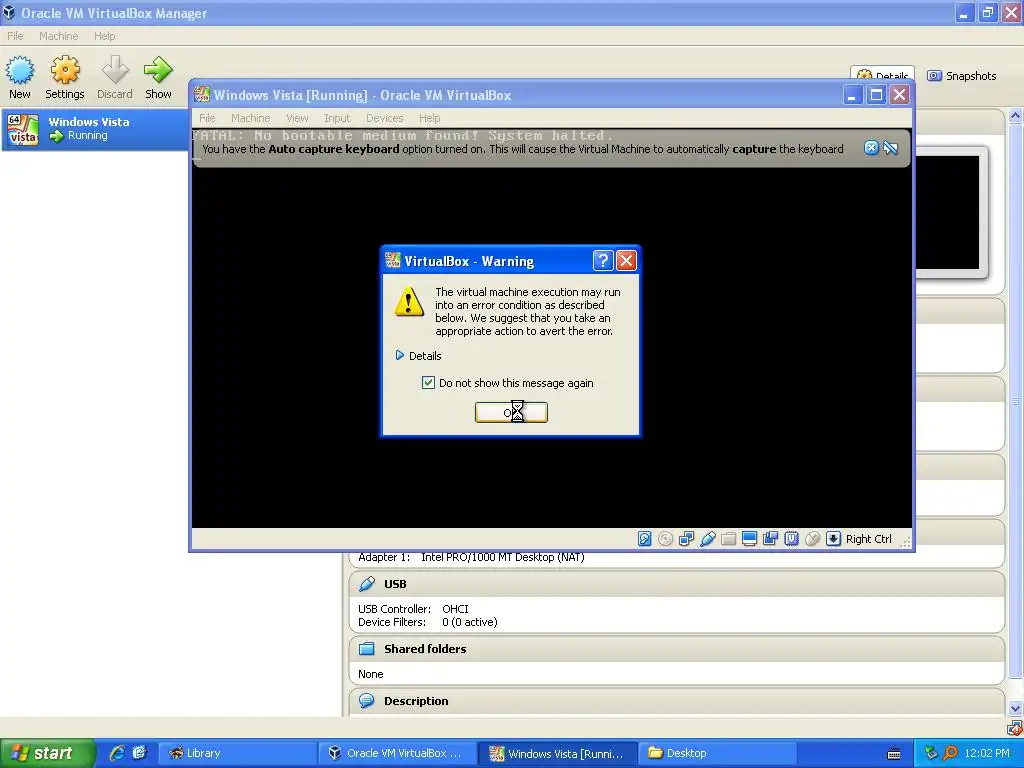1024x768 pixels.
Task: Click the Right Ctrl host key label
Action: pyautogui.click(x=869, y=539)
